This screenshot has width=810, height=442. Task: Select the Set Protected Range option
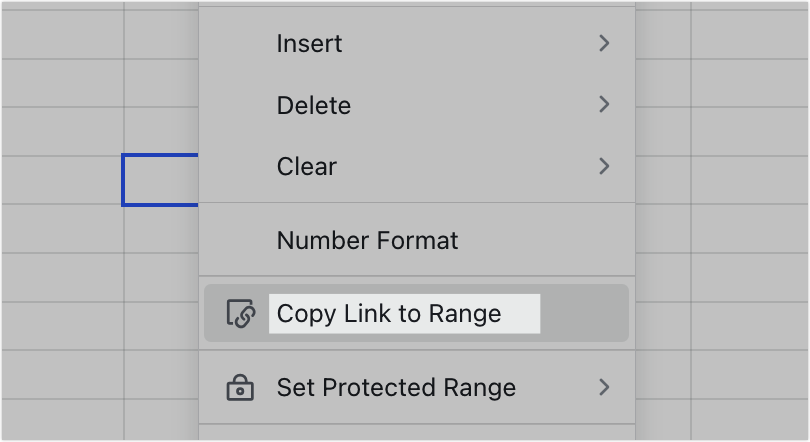click(416, 387)
